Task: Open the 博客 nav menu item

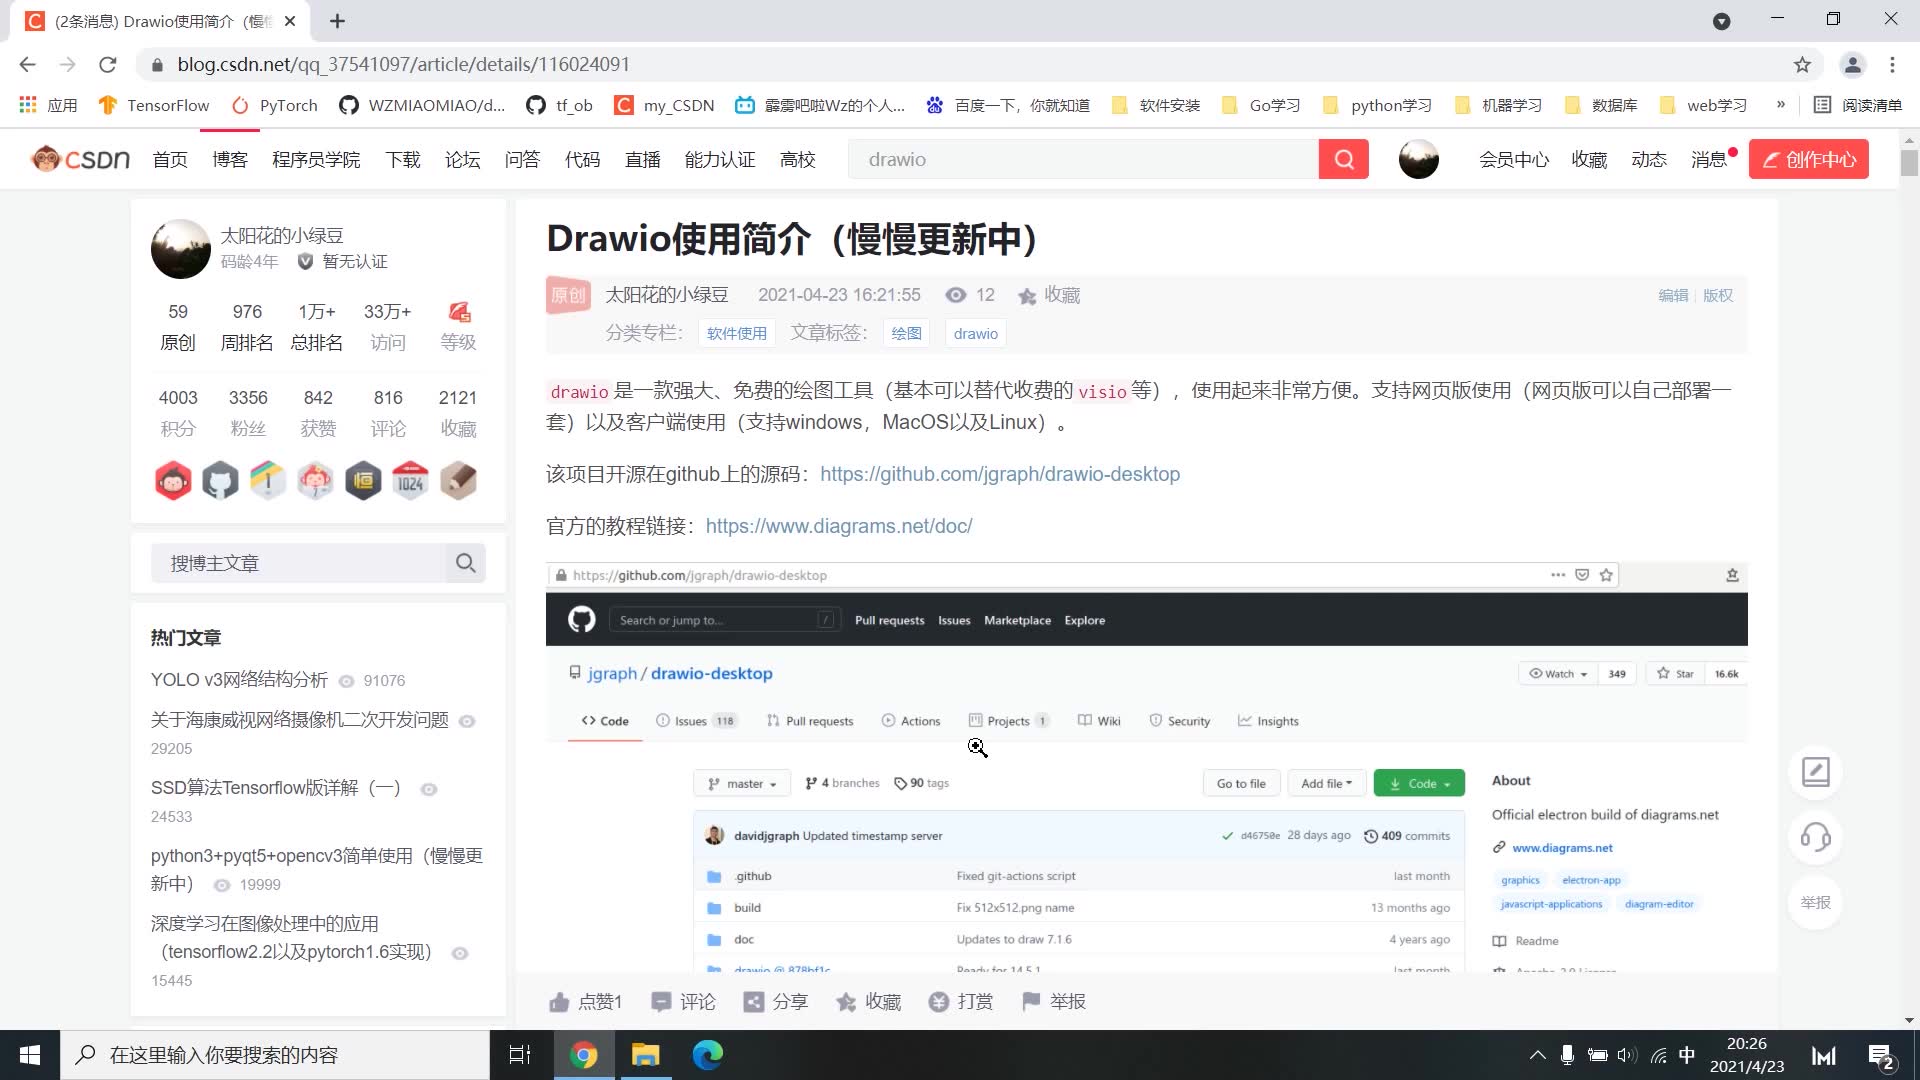Action: [x=229, y=160]
